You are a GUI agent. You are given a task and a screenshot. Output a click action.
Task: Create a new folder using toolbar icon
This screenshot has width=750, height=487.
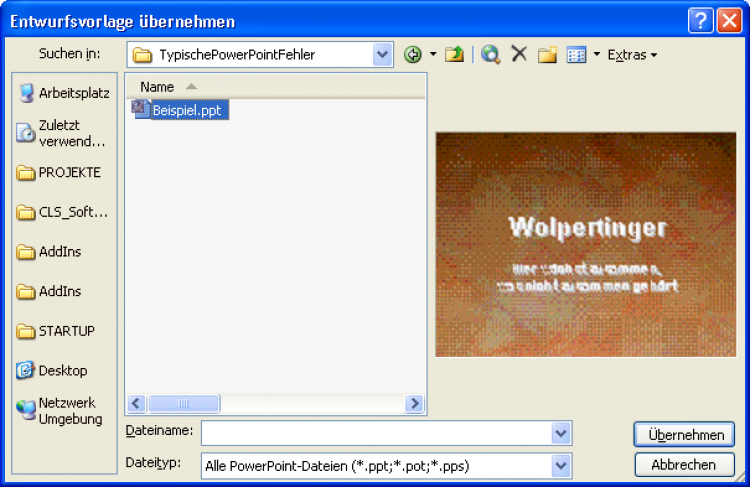pos(547,55)
